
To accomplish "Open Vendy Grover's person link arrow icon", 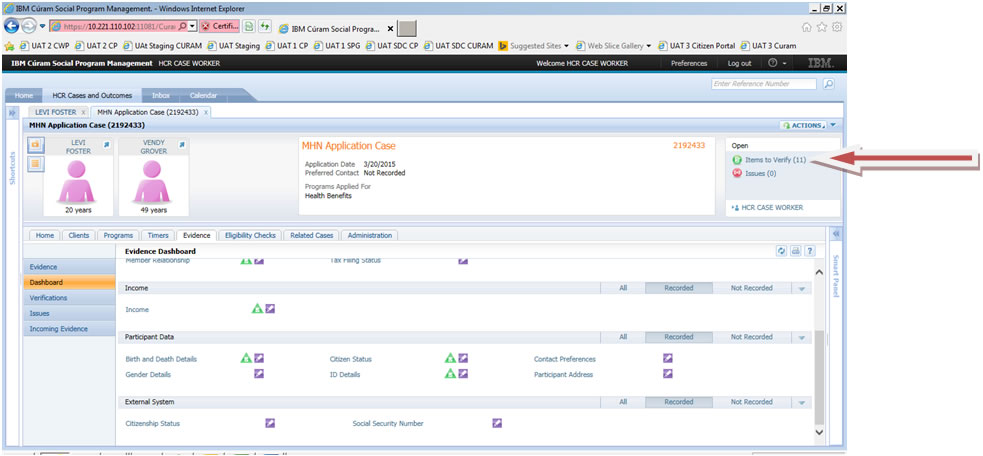I will [x=182, y=145].
